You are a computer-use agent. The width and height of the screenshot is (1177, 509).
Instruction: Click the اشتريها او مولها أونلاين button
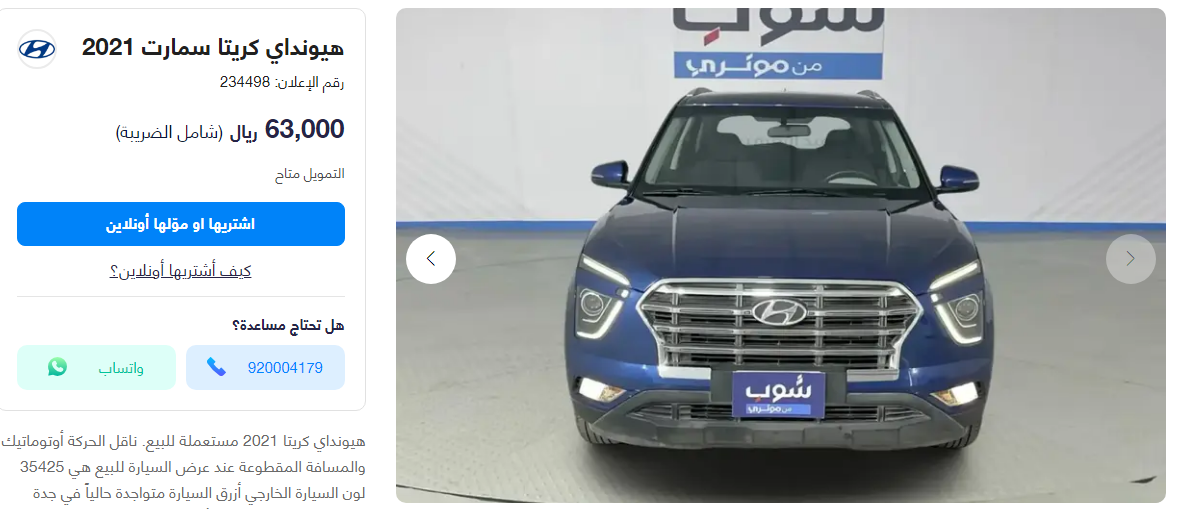point(181,224)
